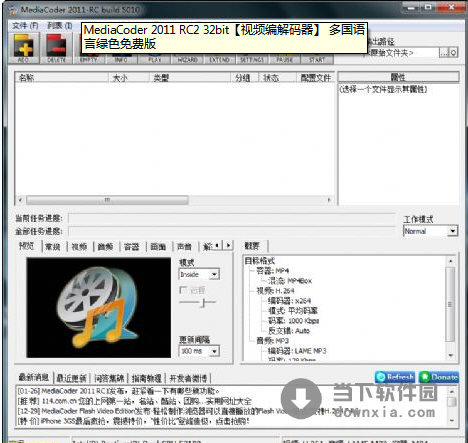Open the 问答集锦 news tab
This screenshot has height=443, width=468.
(x=109, y=378)
